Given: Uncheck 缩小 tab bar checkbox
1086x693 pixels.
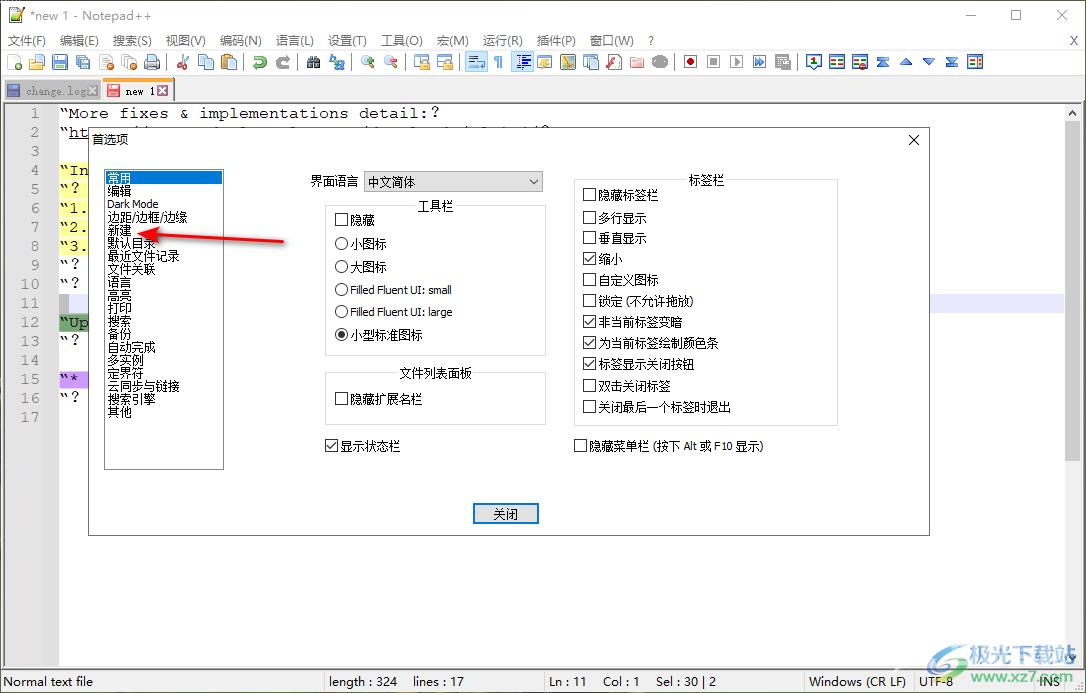Looking at the screenshot, I should point(589,258).
